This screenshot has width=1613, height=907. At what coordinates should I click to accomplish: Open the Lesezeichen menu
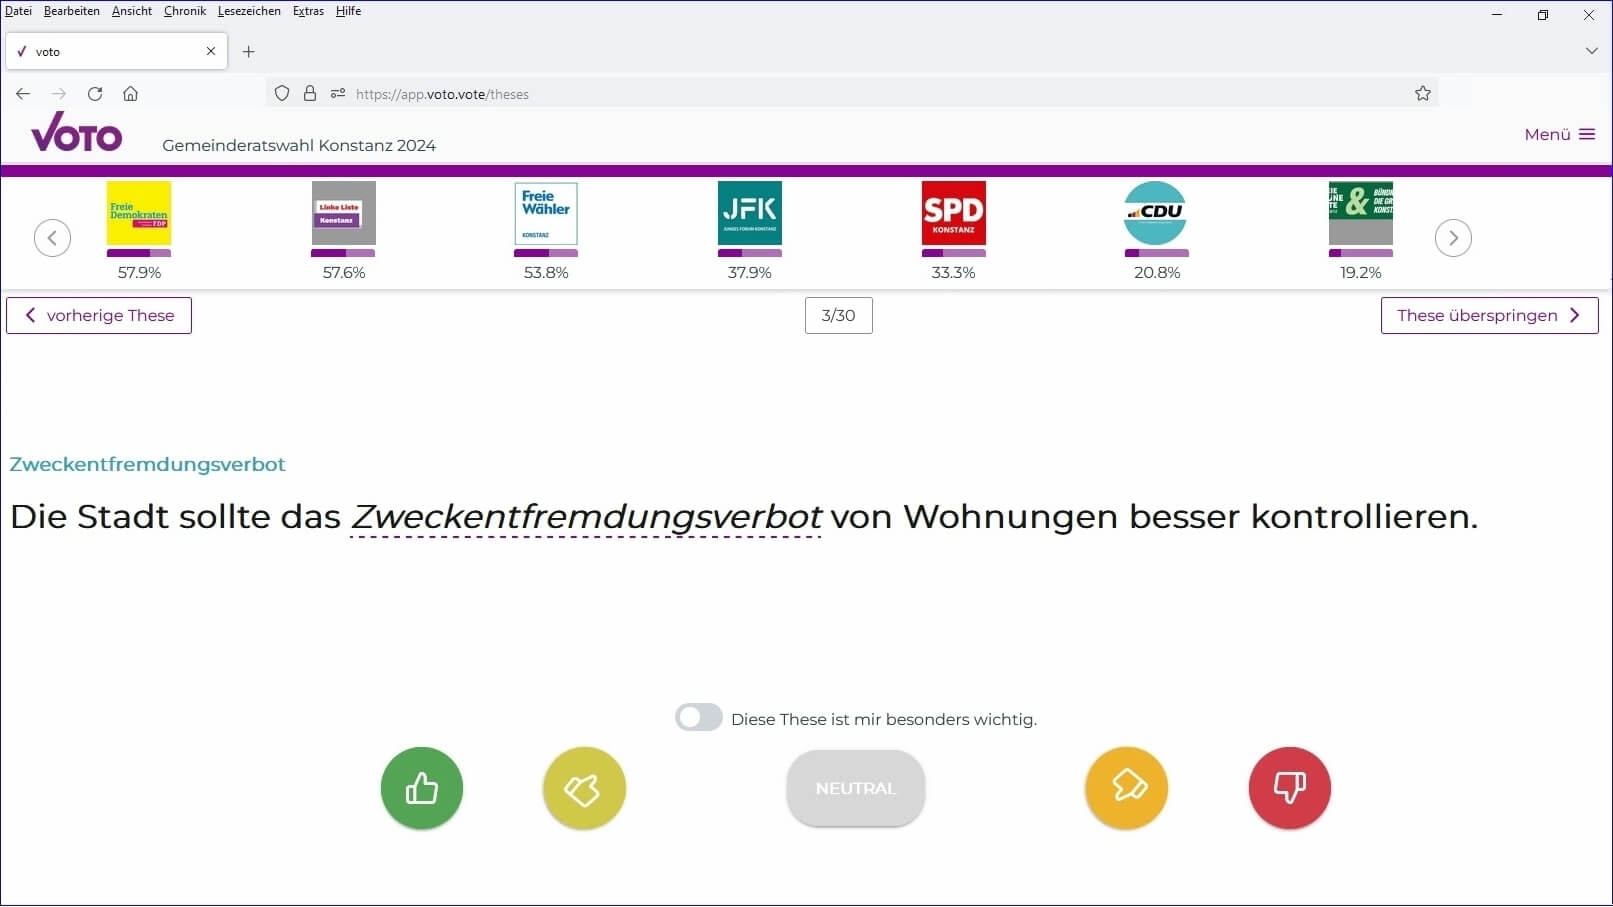249,11
